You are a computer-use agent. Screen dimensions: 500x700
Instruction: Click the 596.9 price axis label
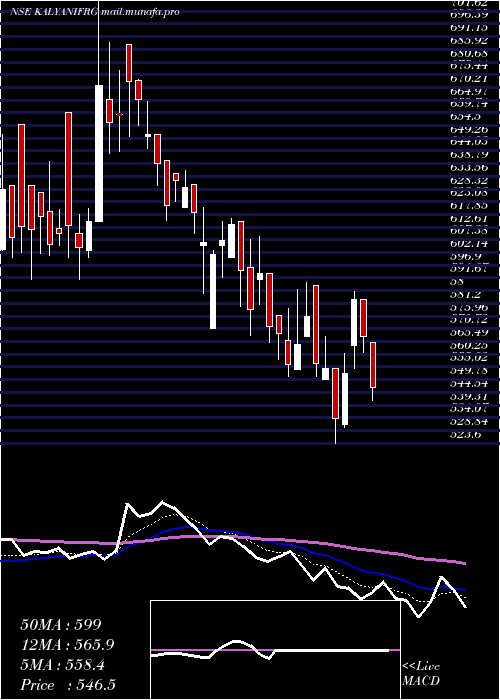coord(467,257)
